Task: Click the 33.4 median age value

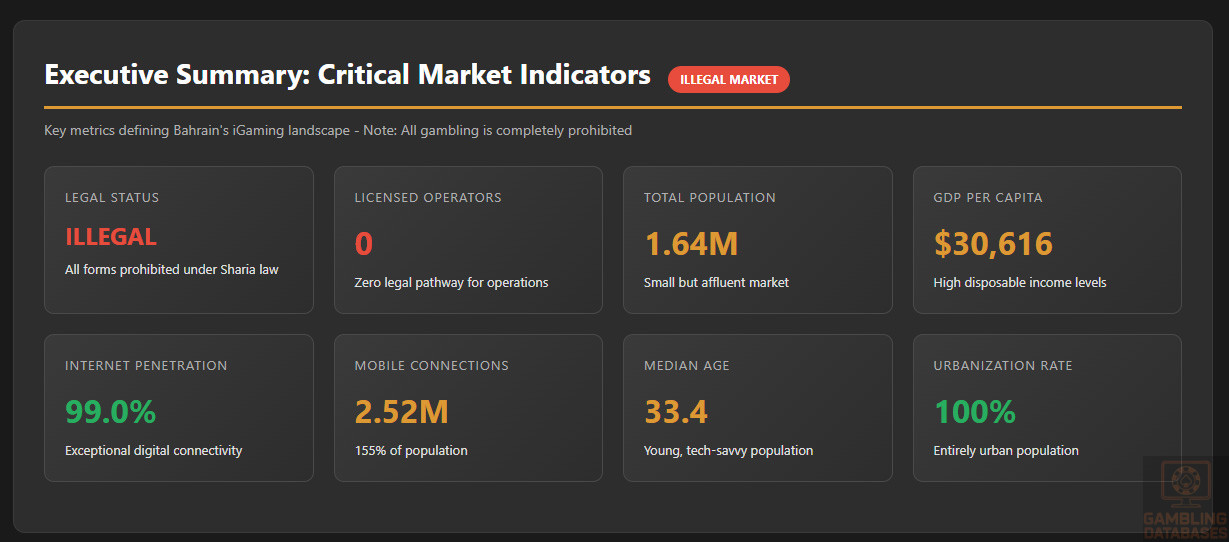Action: 676,411
